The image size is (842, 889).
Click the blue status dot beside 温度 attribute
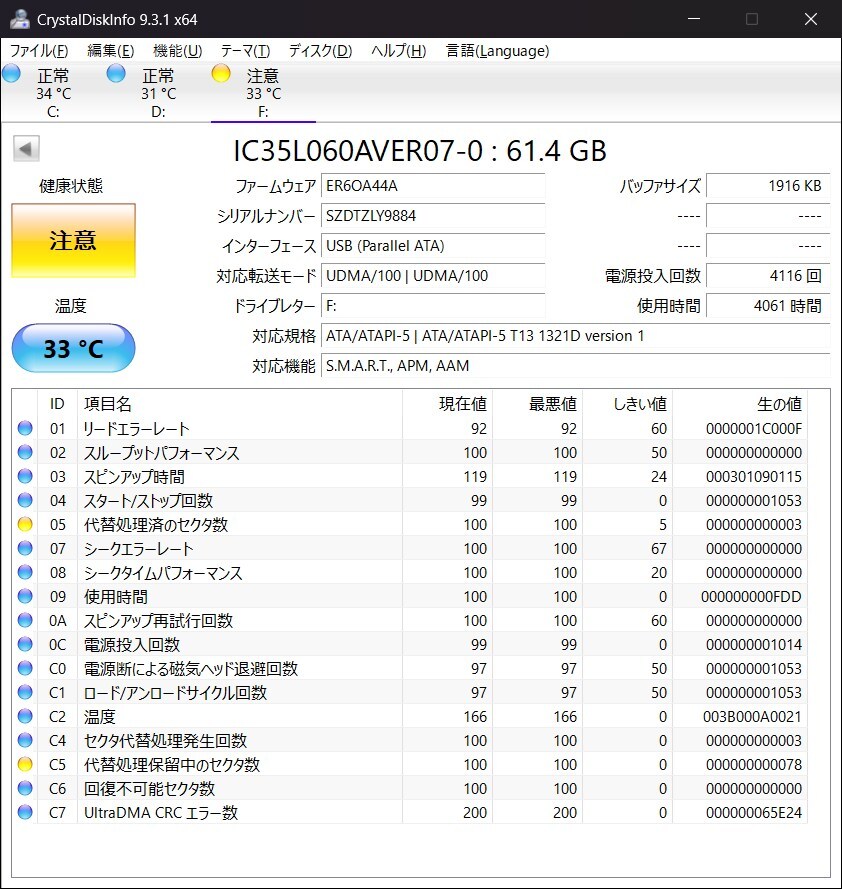pyautogui.click(x=24, y=716)
